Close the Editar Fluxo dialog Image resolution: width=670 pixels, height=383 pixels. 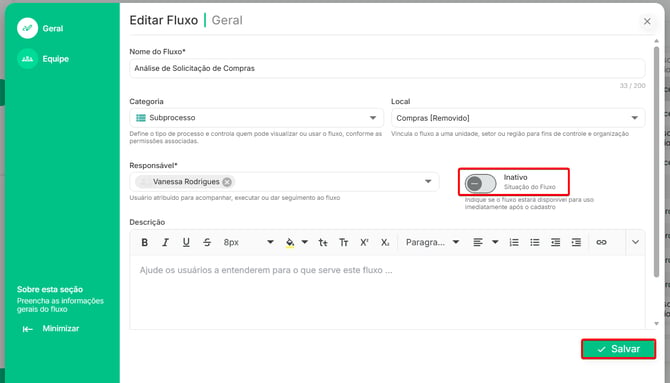click(647, 21)
